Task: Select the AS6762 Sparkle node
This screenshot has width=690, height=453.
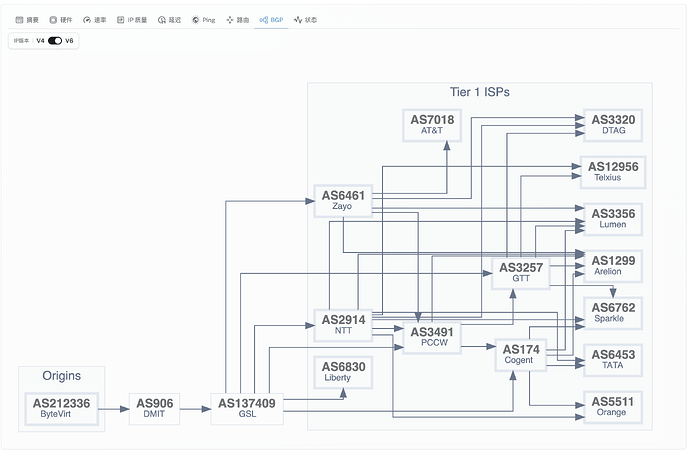Action: pyautogui.click(x=613, y=313)
